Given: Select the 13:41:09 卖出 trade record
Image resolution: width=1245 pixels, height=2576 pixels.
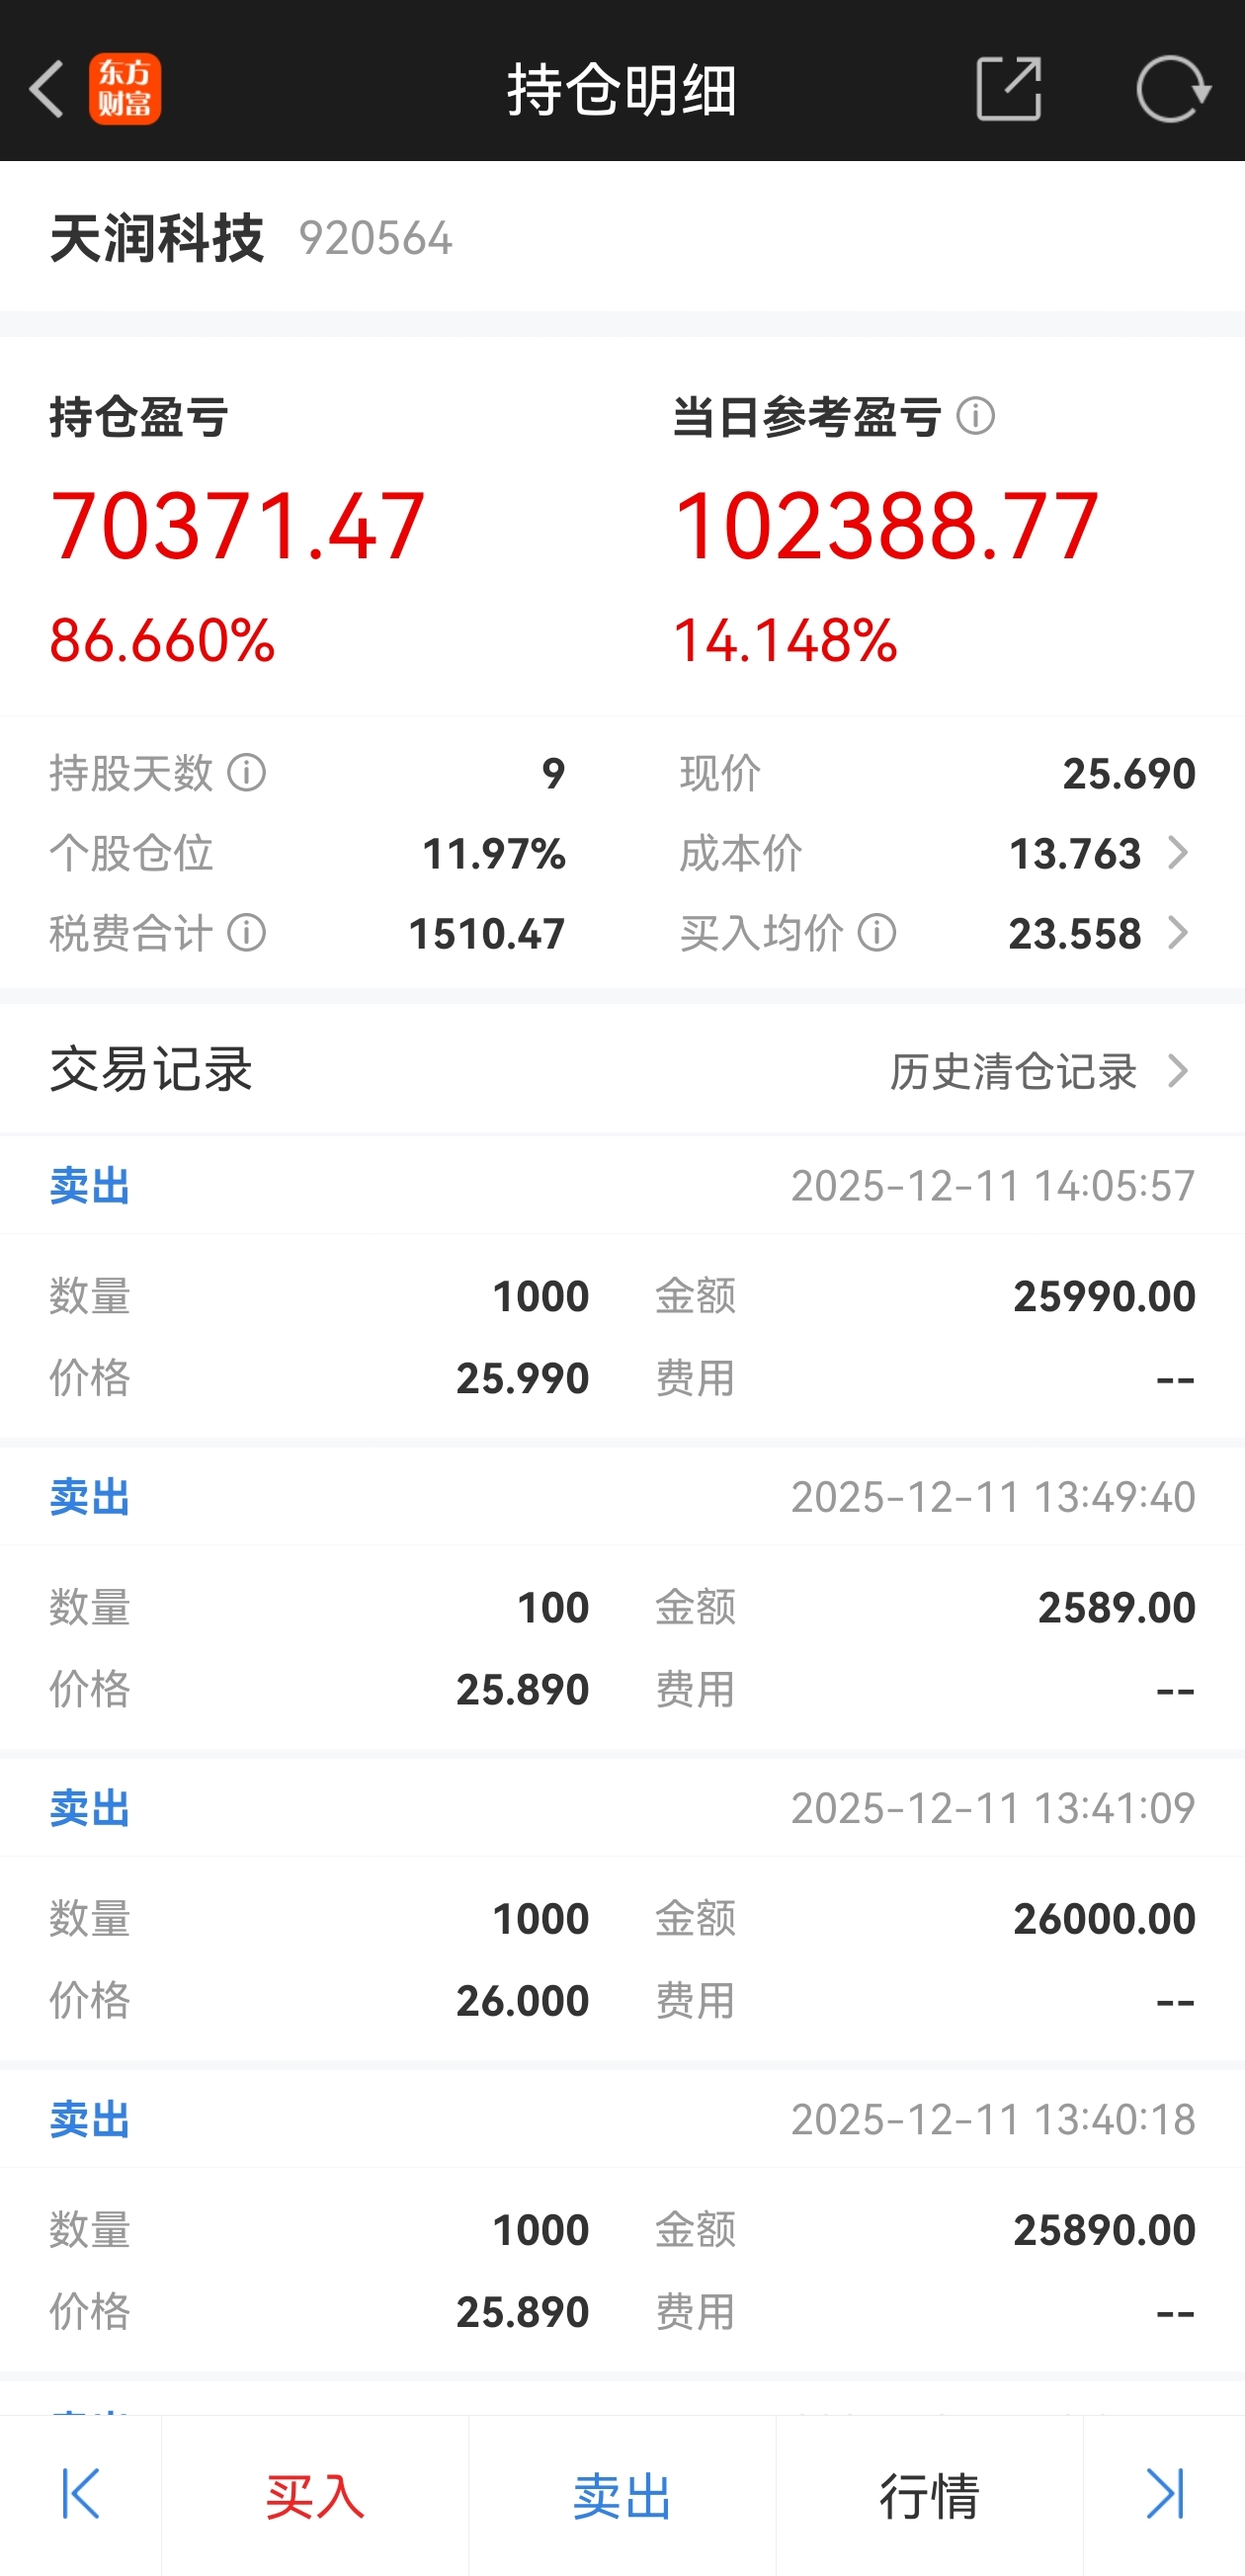Looking at the screenshot, I should (x=622, y=1912).
